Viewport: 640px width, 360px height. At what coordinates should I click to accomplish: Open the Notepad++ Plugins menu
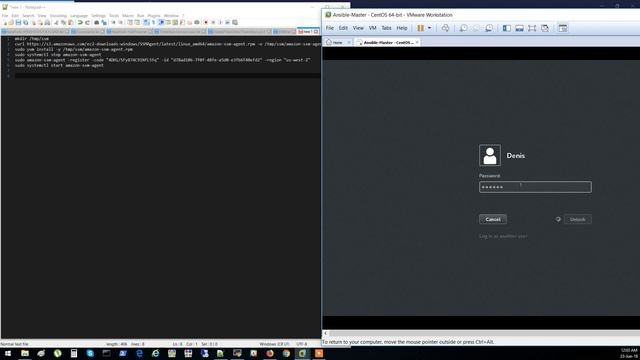point(154,16)
